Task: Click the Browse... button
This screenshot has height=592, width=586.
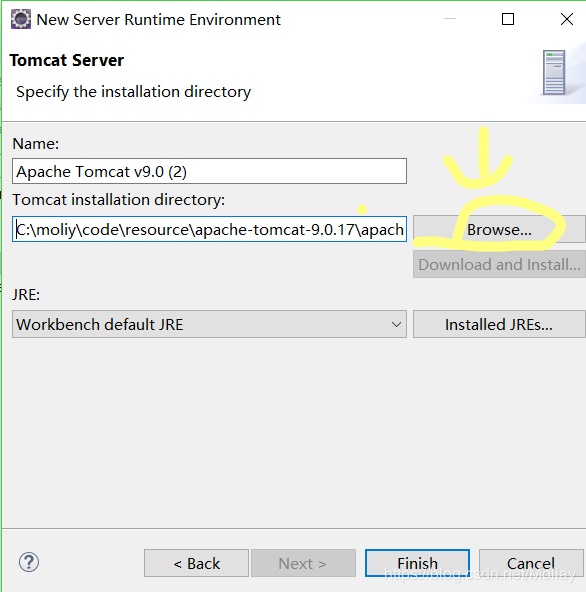Action: pos(499,229)
